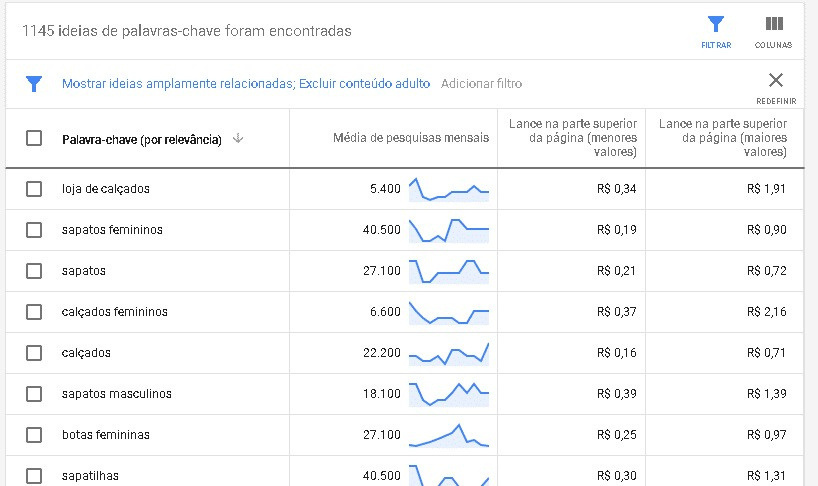Sort by Média de pesquisas mensais column
818x486 pixels.
click(x=410, y=138)
